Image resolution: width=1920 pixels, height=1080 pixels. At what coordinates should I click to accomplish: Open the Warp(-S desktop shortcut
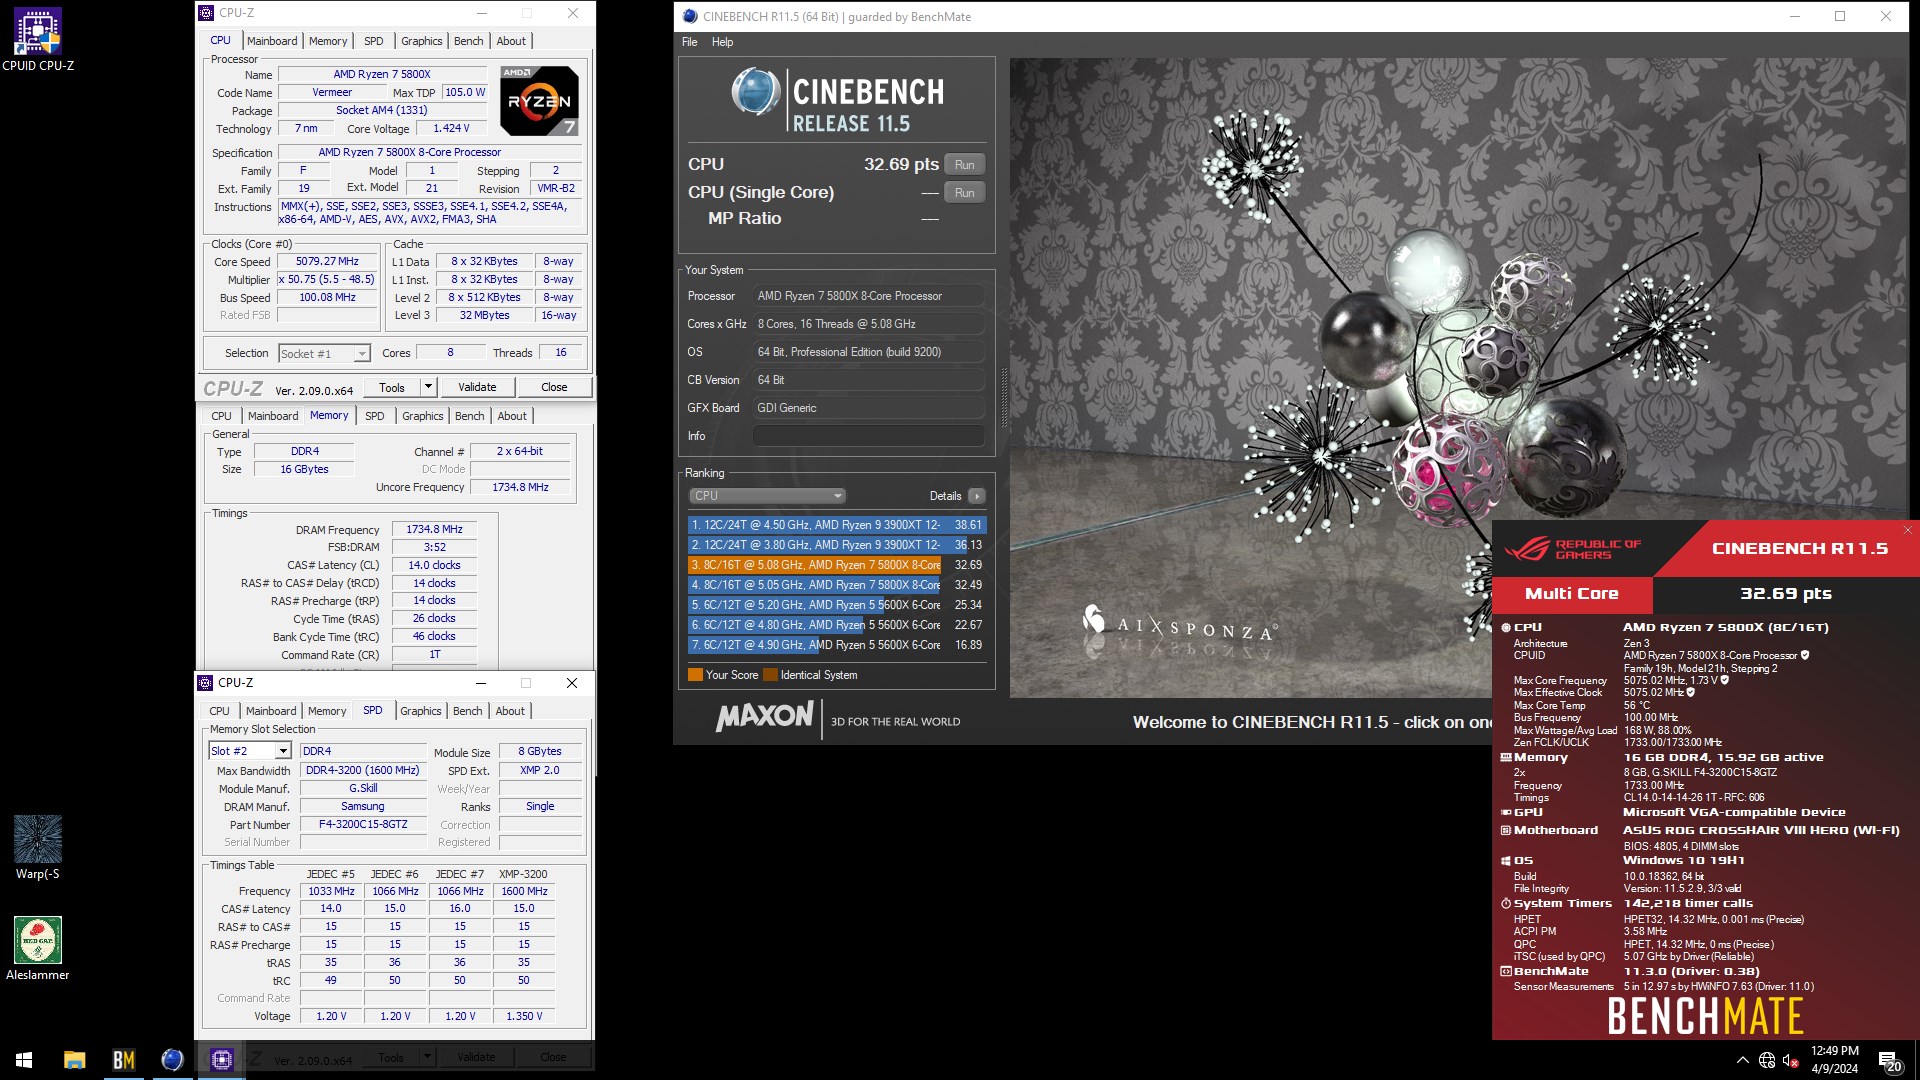[38, 848]
